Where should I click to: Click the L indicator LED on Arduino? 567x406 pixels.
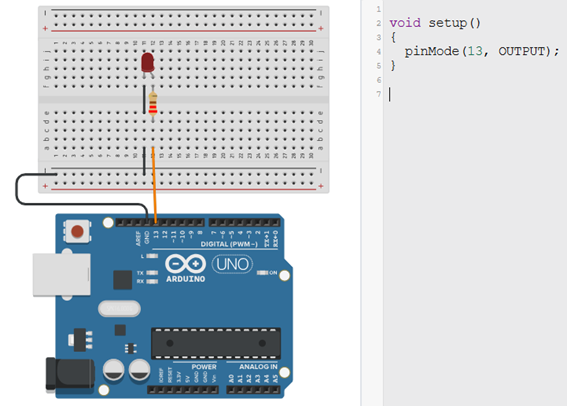(x=152, y=256)
